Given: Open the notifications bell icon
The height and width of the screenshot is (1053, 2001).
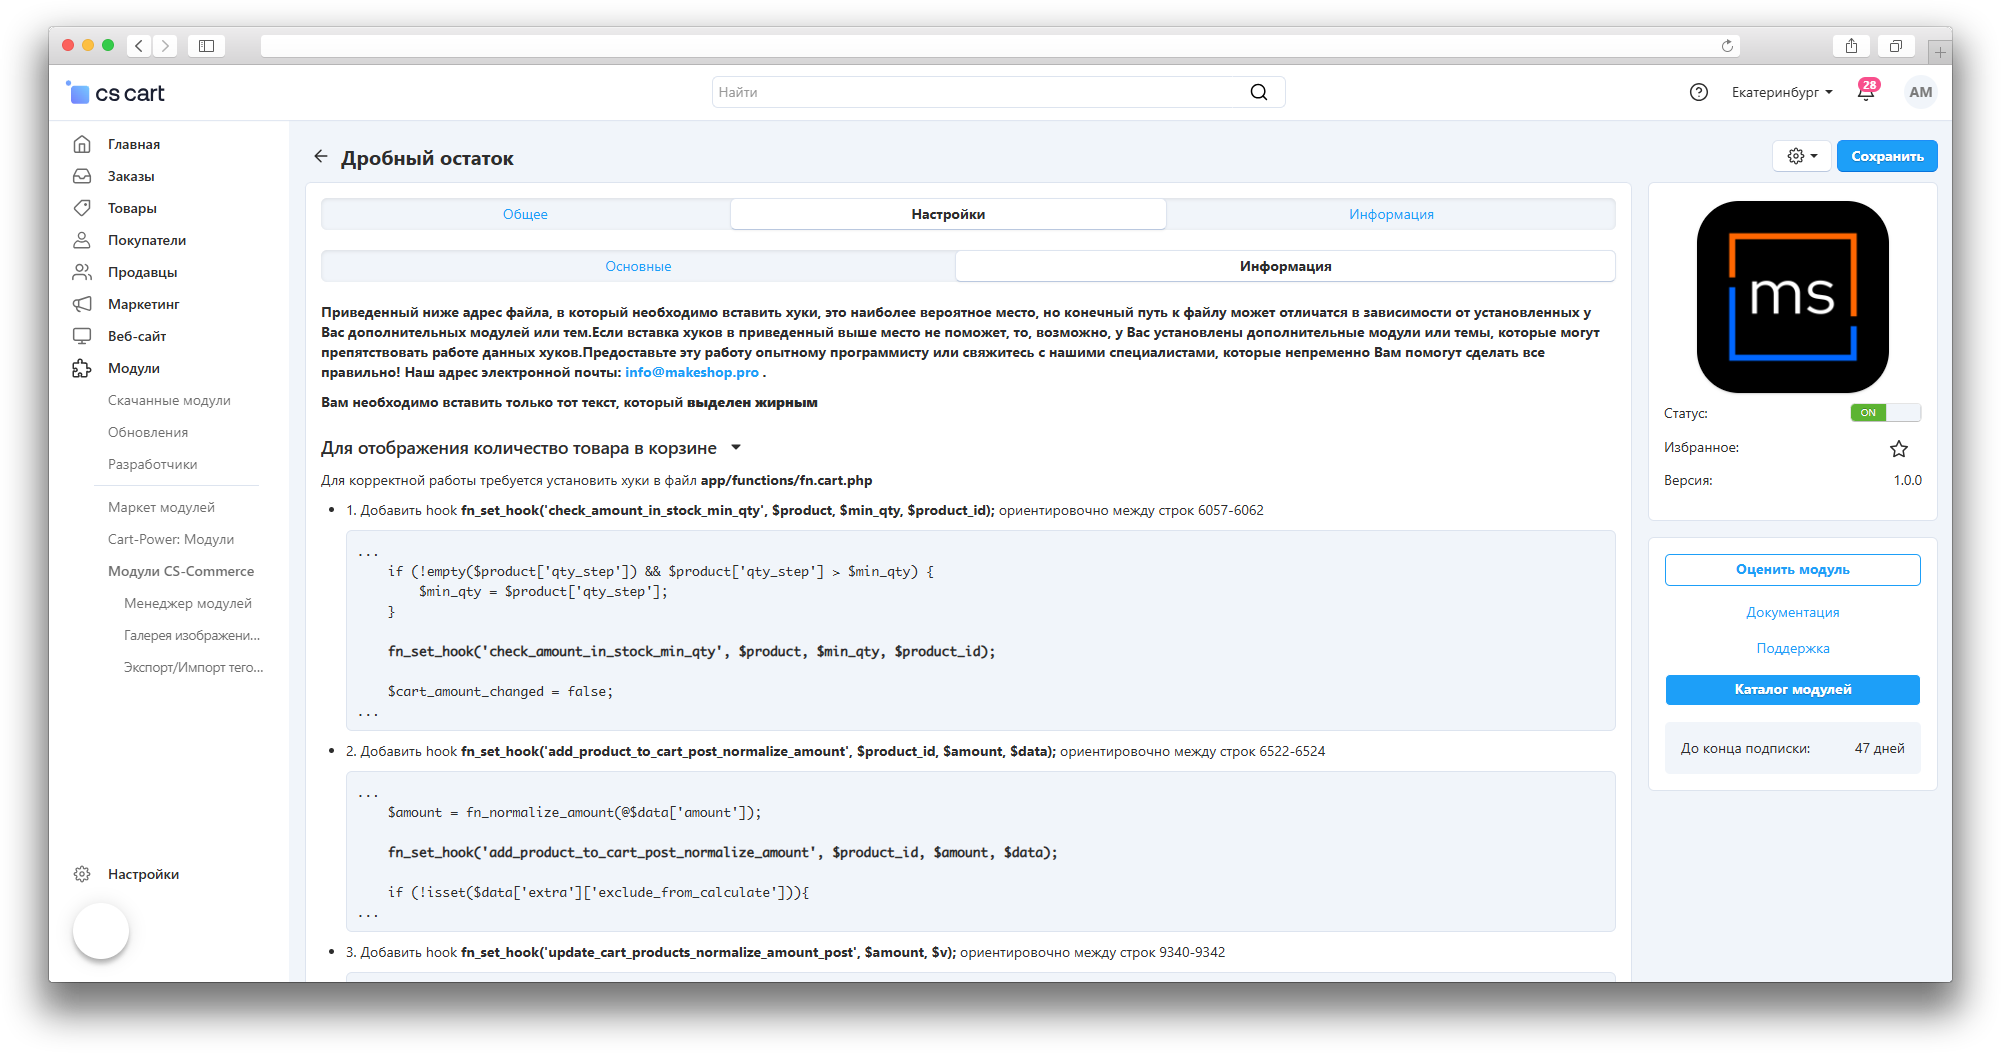Looking at the screenshot, I should point(1865,92).
